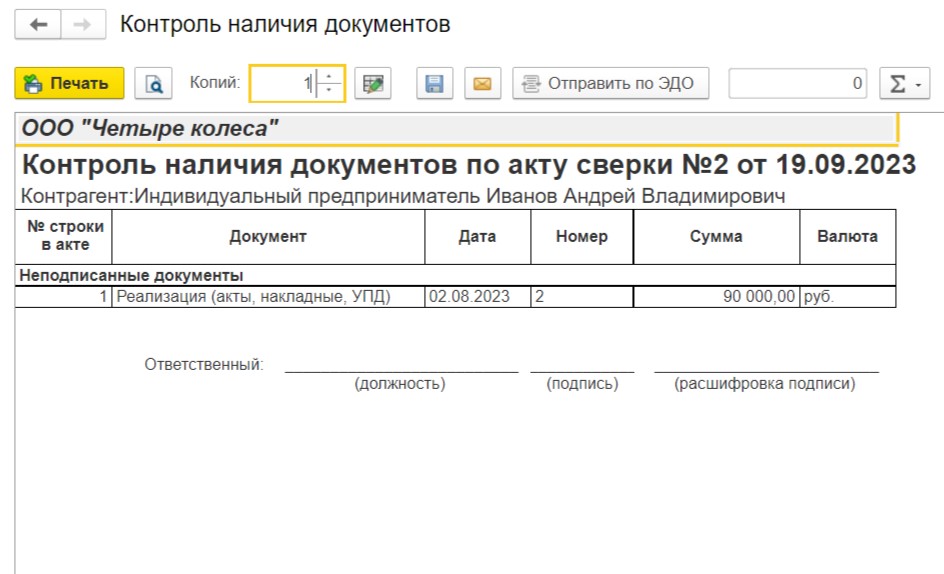The width and height of the screenshot is (944, 574).
Task: Click into the Копий number field
Action: (x=282, y=84)
